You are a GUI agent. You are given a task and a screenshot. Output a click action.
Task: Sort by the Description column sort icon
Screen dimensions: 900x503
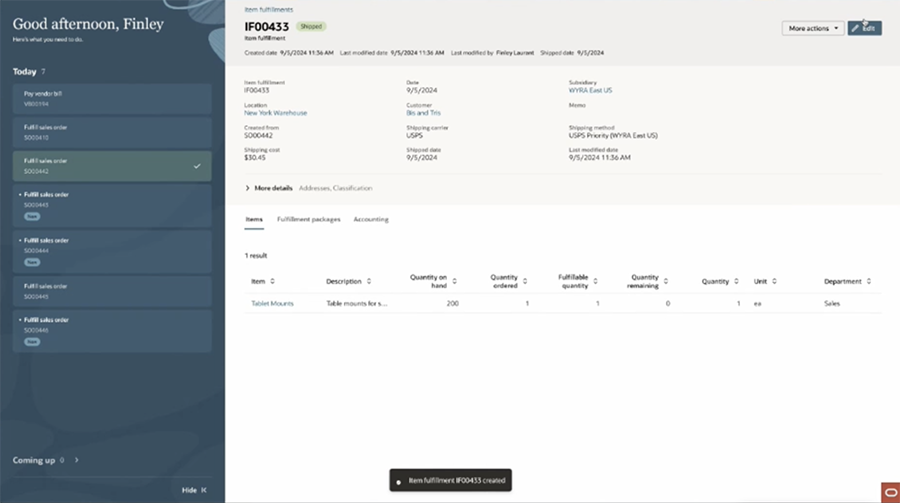(x=369, y=282)
